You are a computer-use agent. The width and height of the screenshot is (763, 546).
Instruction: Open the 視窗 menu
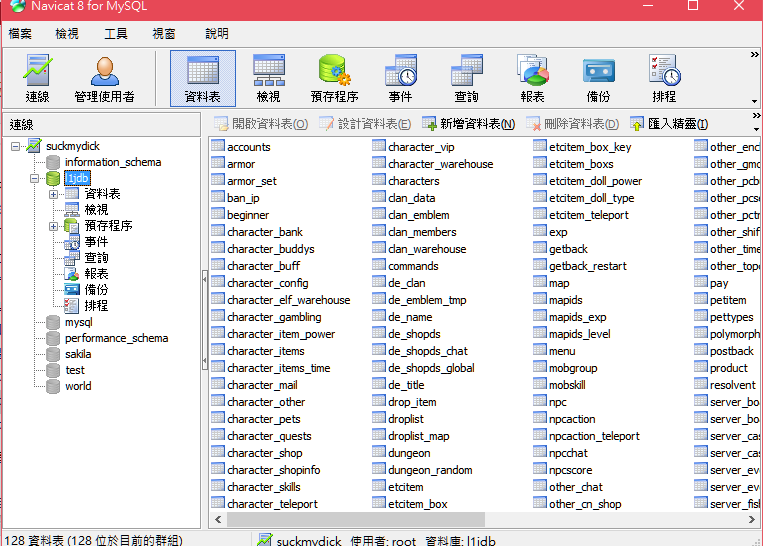[164, 34]
